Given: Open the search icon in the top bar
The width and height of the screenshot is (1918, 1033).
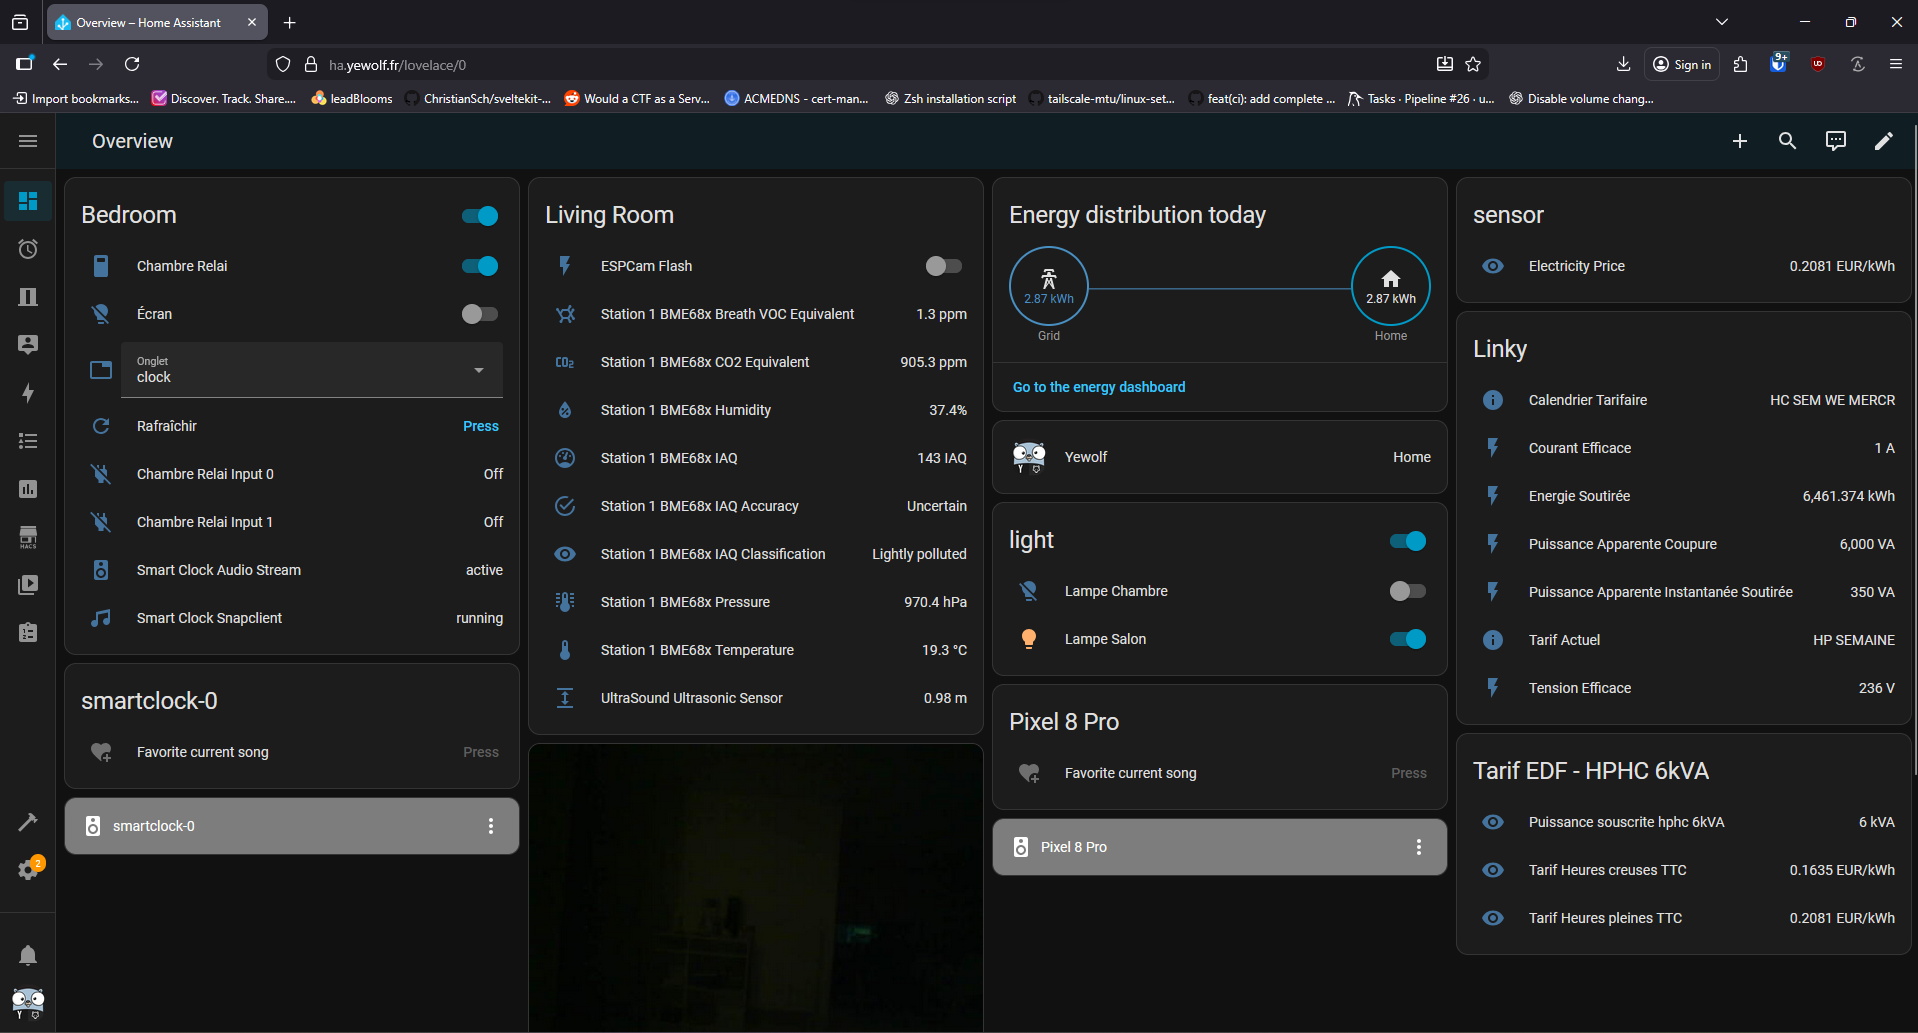Looking at the screenshot, I should (1787, 141).
